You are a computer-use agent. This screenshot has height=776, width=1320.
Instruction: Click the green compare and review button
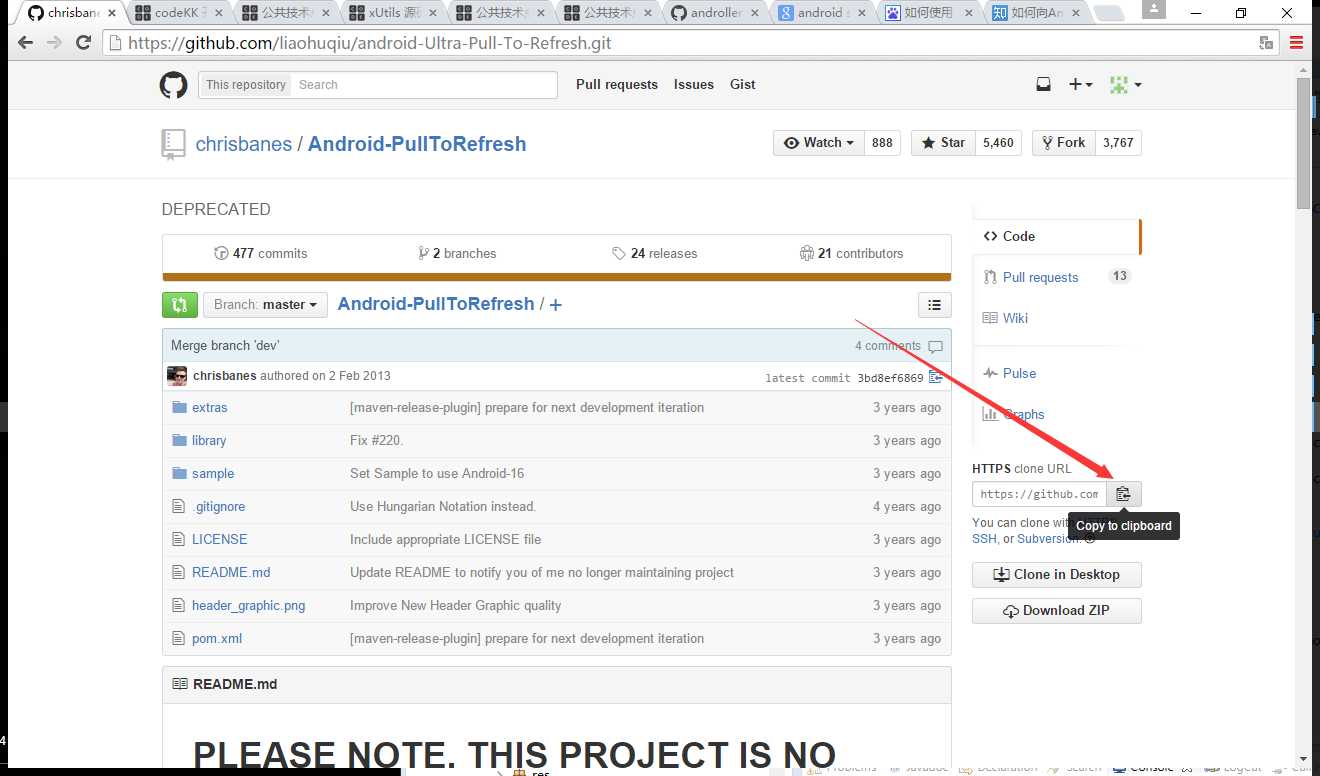pyautogui.click(x=179, y=305)
